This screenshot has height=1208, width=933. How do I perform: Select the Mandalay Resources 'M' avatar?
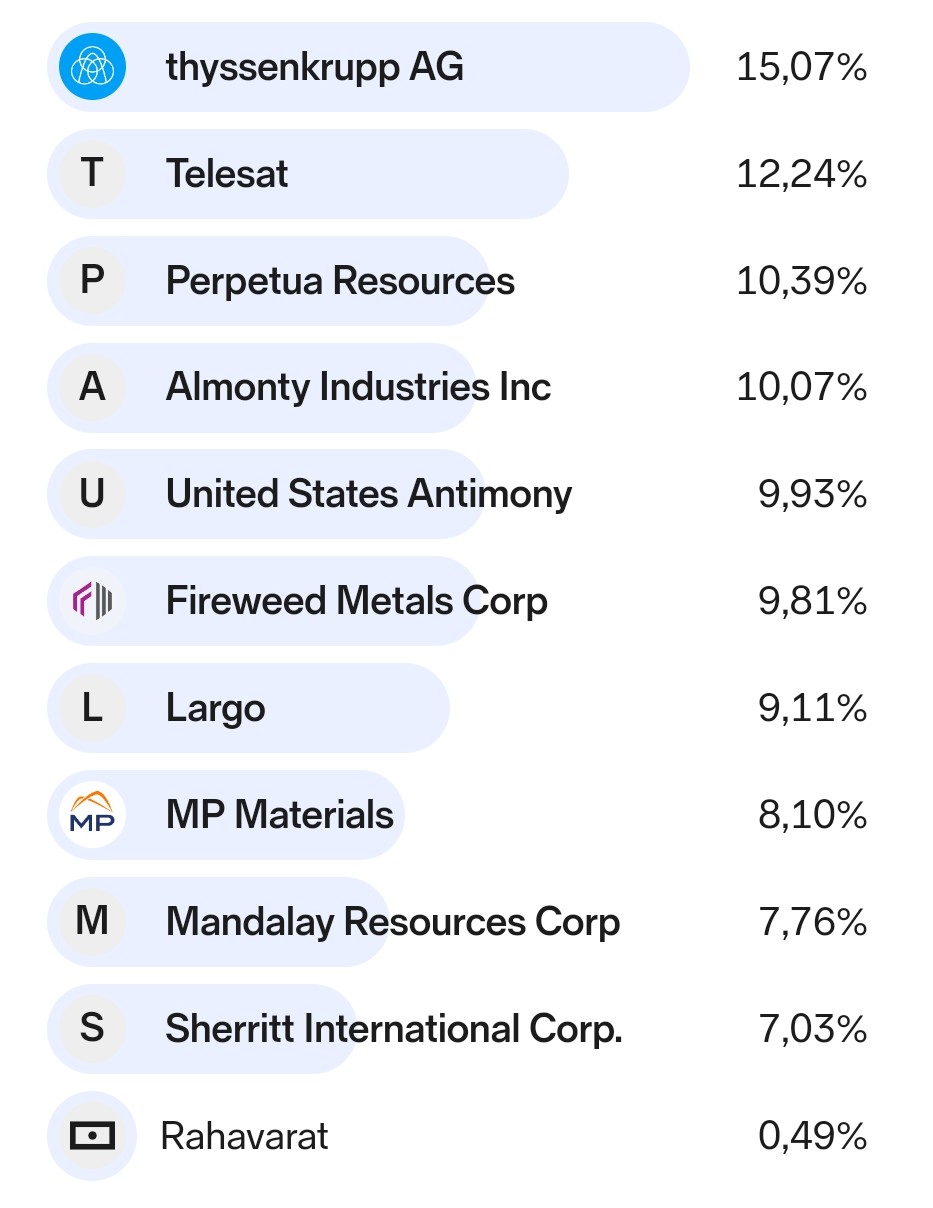(x=92, y=921)
